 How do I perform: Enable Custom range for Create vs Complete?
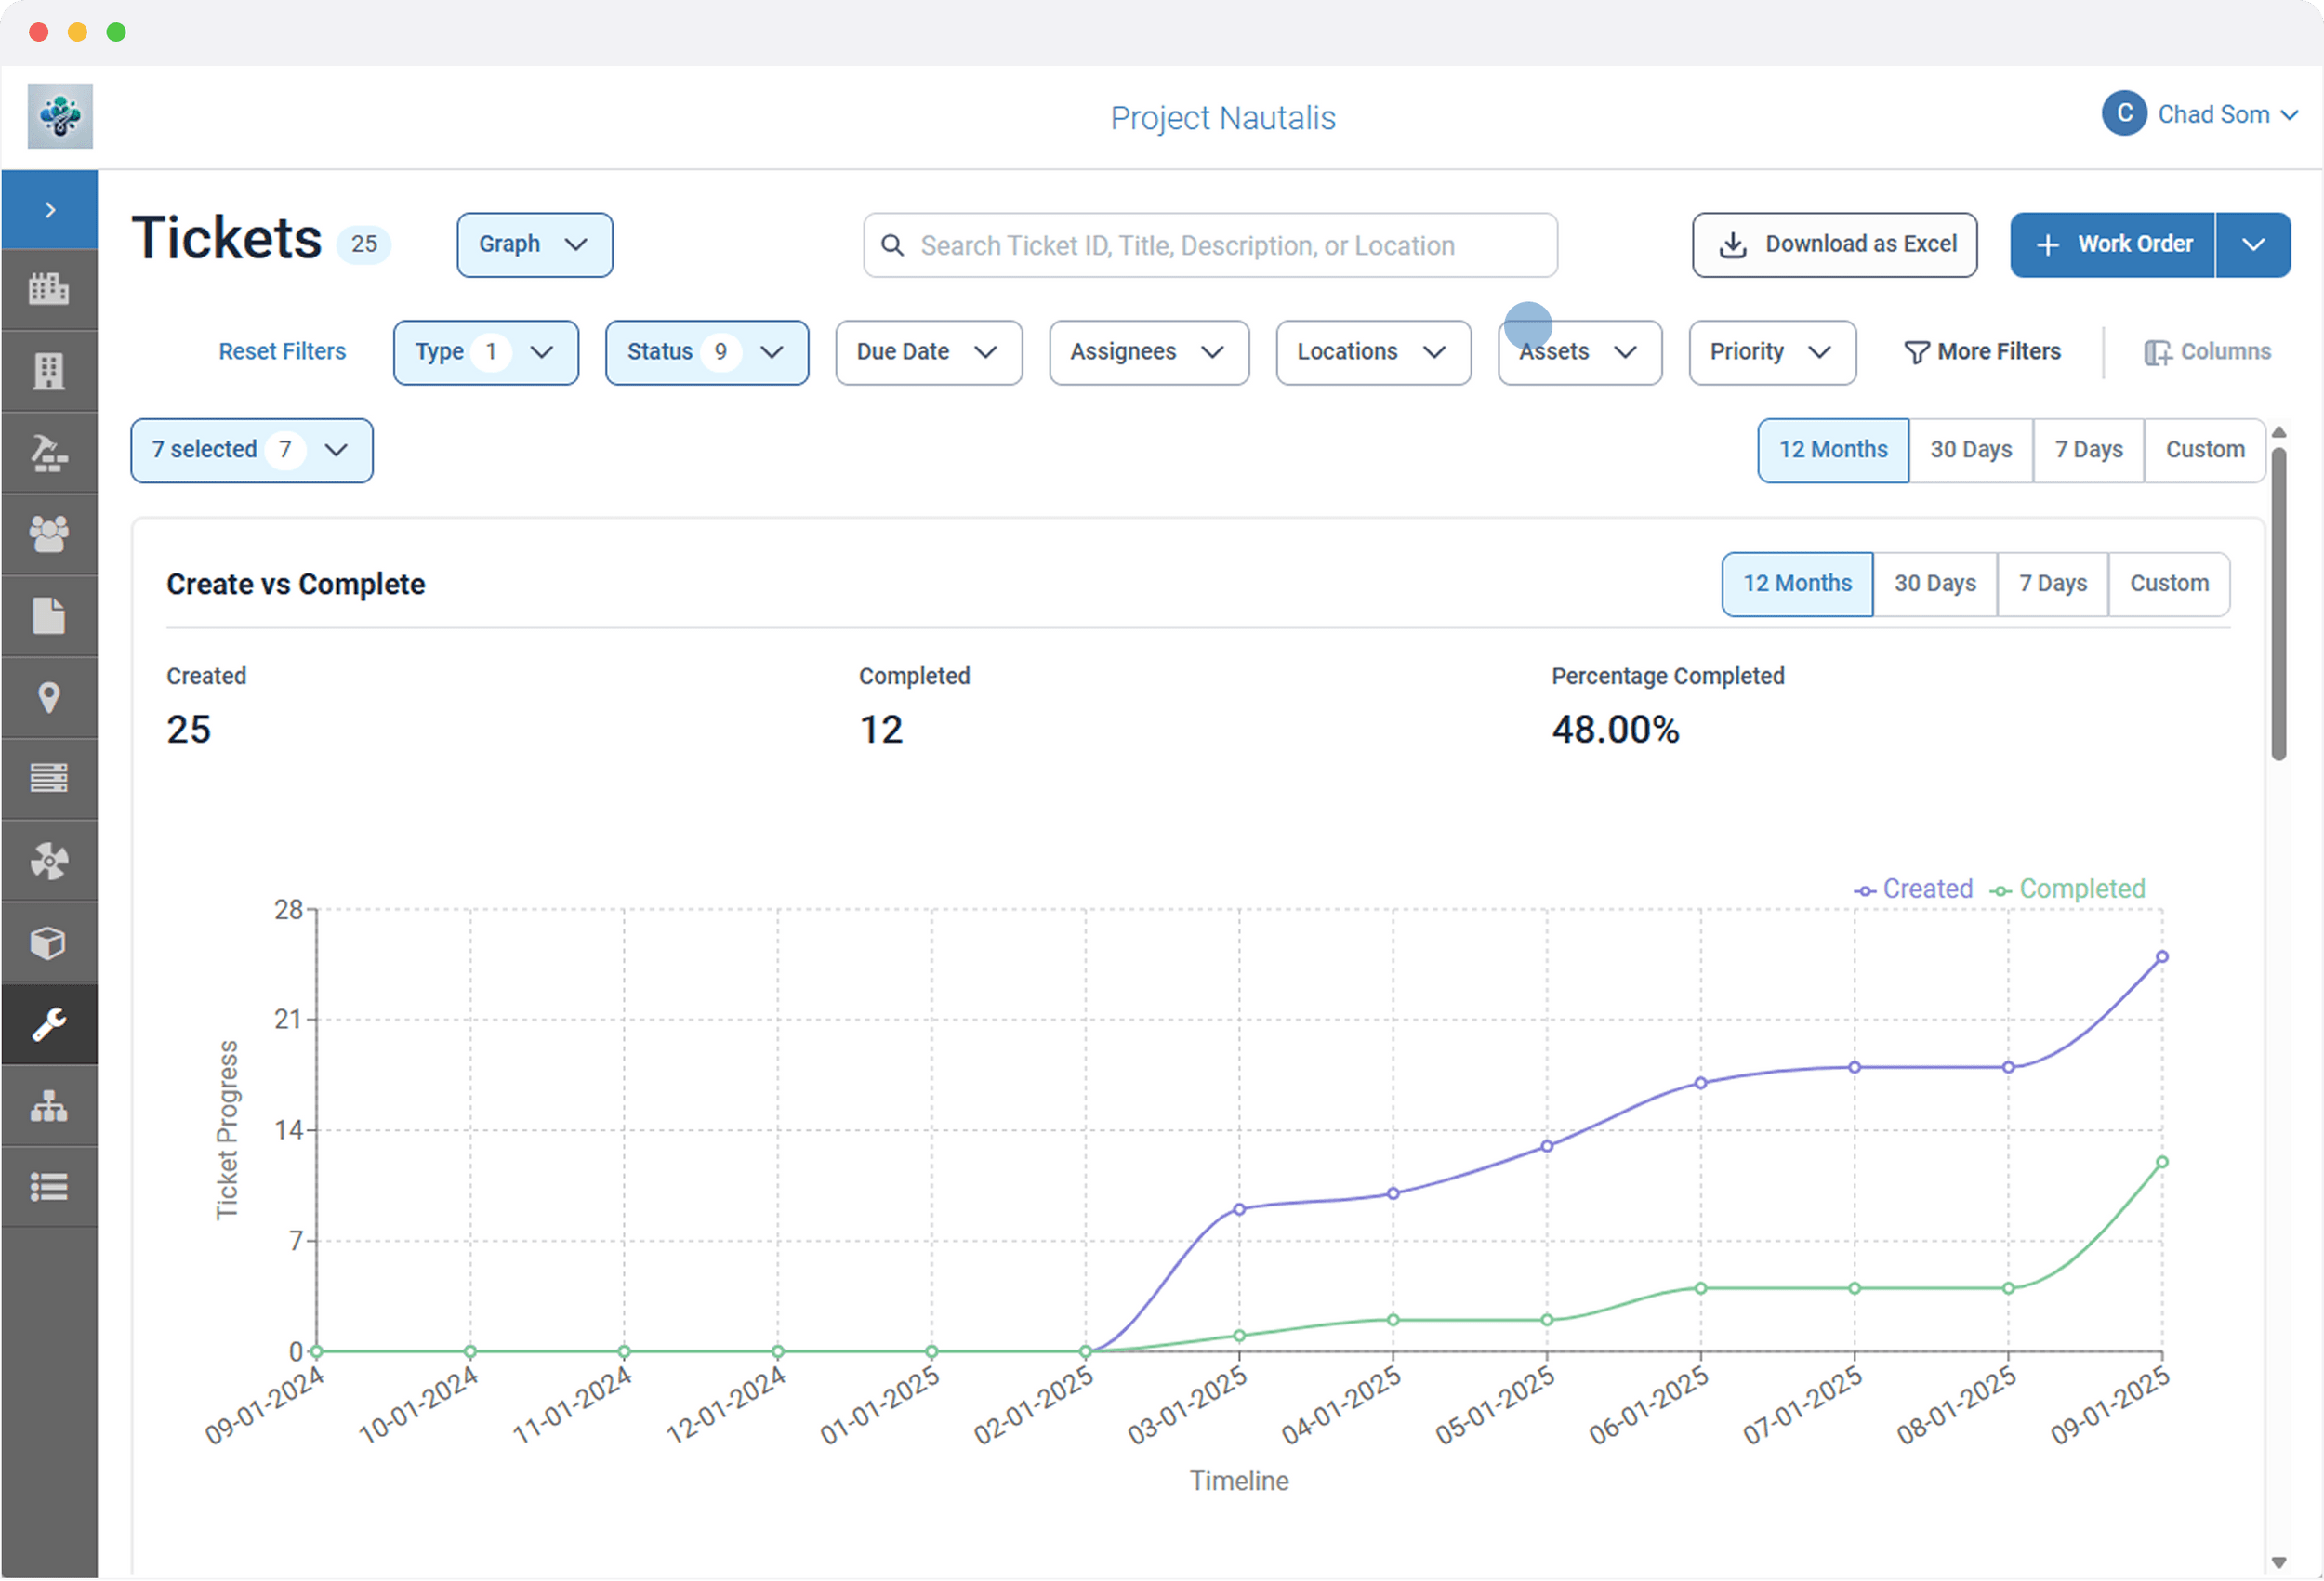pyautogui.click(x=2168, y=583)
